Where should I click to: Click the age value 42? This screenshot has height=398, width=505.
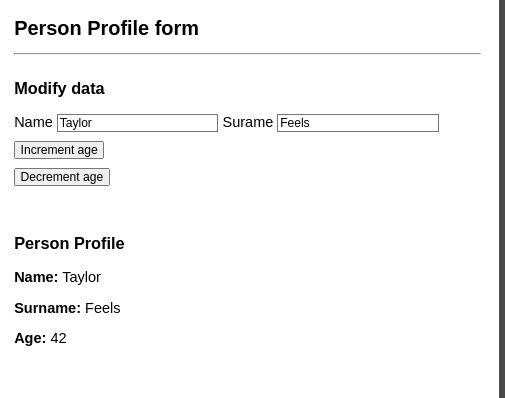click(58, 339)
